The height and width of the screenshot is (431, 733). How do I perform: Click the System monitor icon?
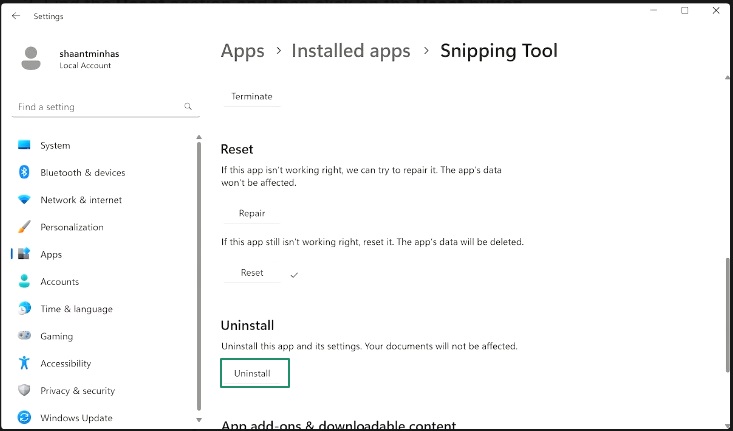[x=24, y=145]
